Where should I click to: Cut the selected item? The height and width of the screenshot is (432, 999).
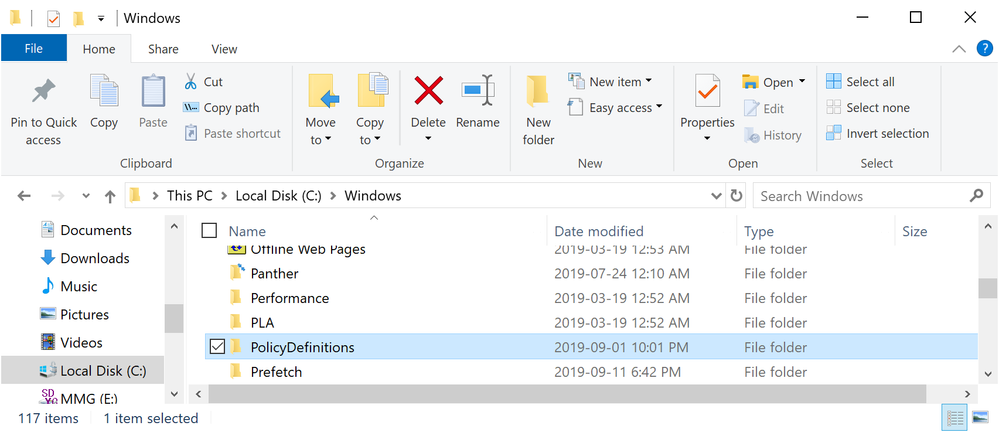click(x=204, y=82)
